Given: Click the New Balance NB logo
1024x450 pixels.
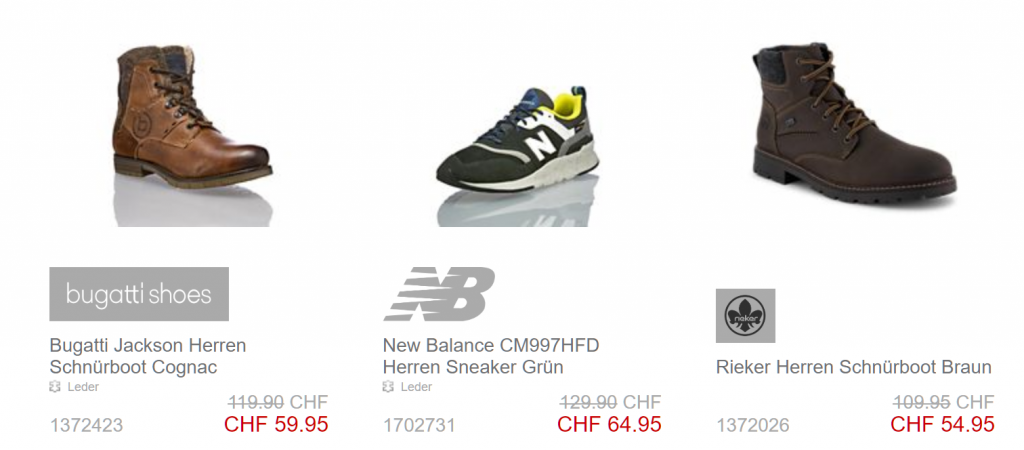Looking at the screenshot, I should click(439, 294).
